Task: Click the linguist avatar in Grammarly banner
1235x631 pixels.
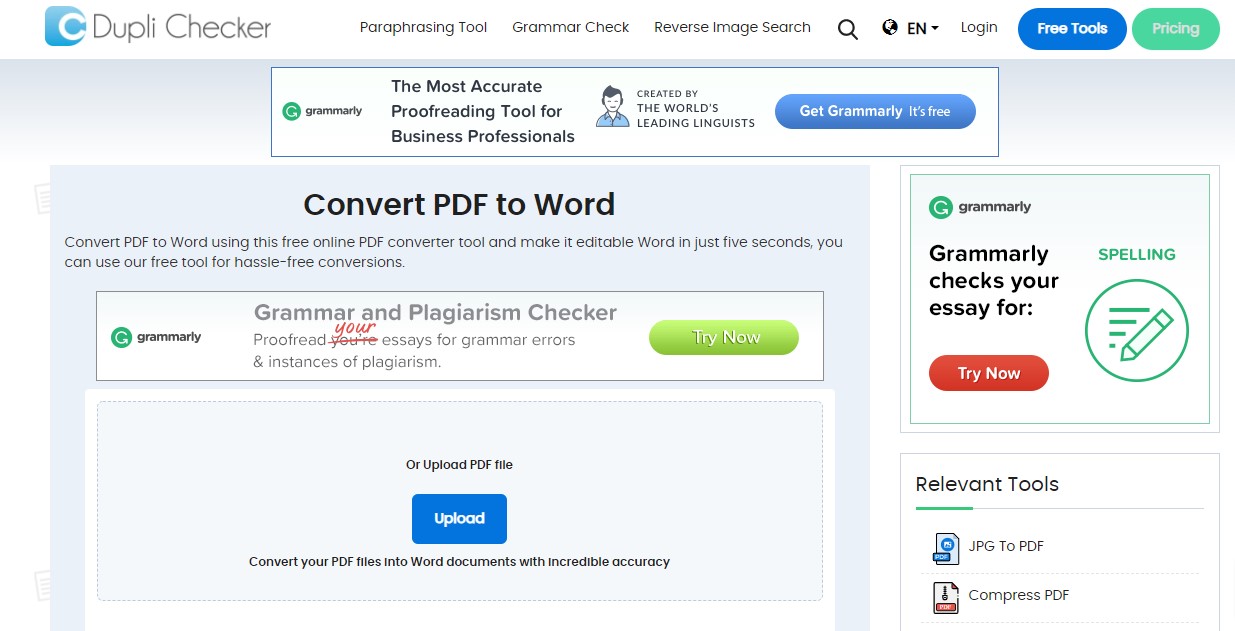Action: pos(612,104)
